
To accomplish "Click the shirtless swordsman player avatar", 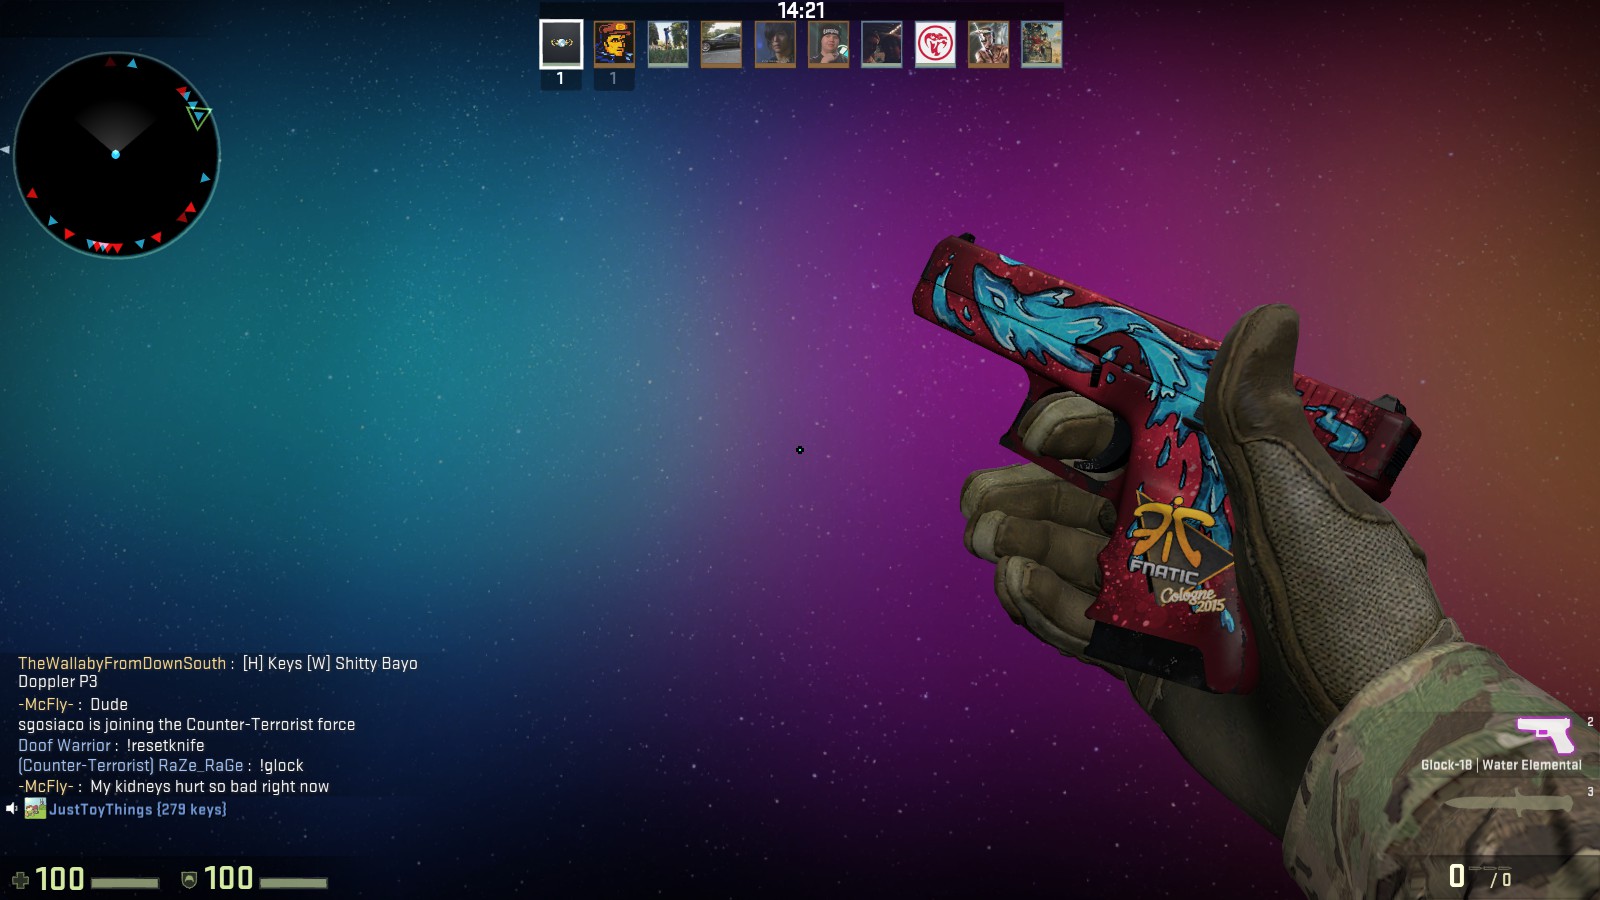I will click(x=988, y=44).
